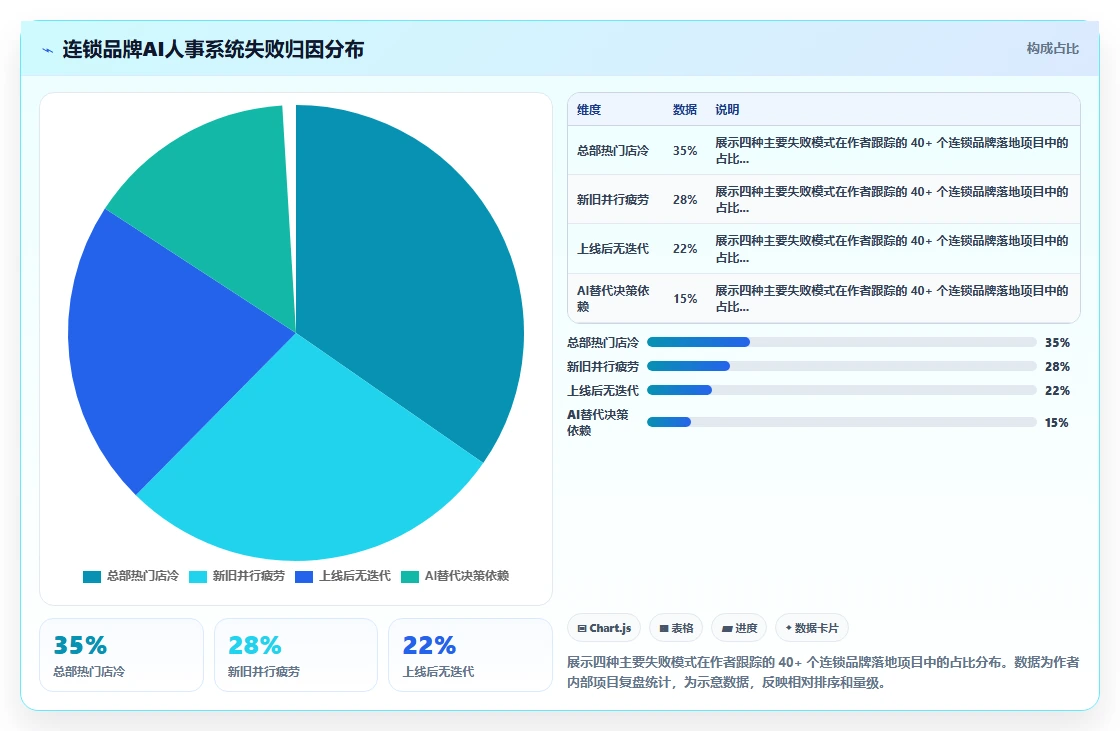Screen dimensions: 1120x731
Task: Click the lightning icon beside the title
Action: (x=48, y=50)
